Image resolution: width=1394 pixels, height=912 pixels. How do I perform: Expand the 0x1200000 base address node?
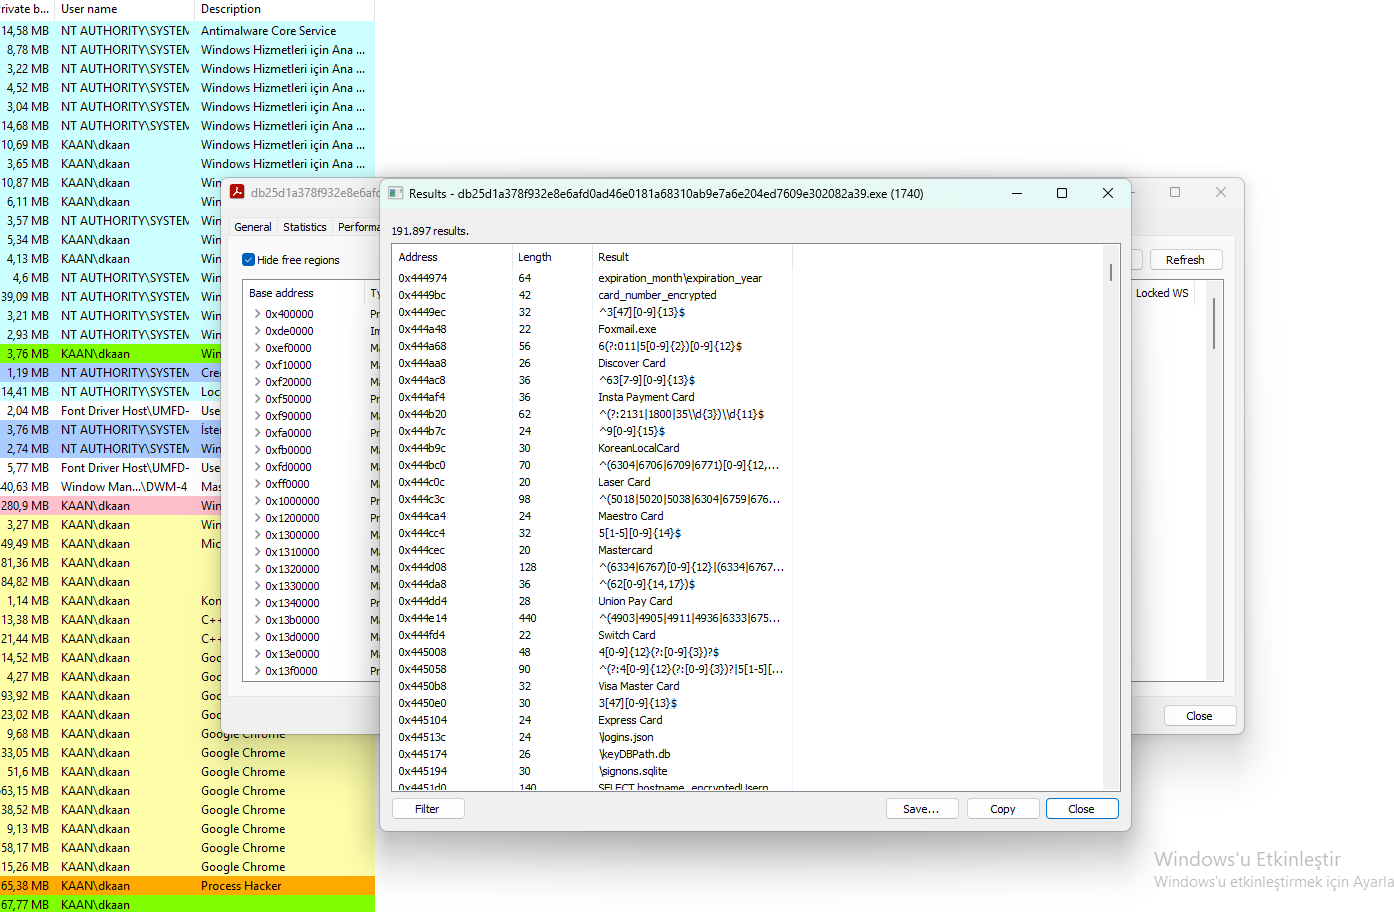click(257, 518)
